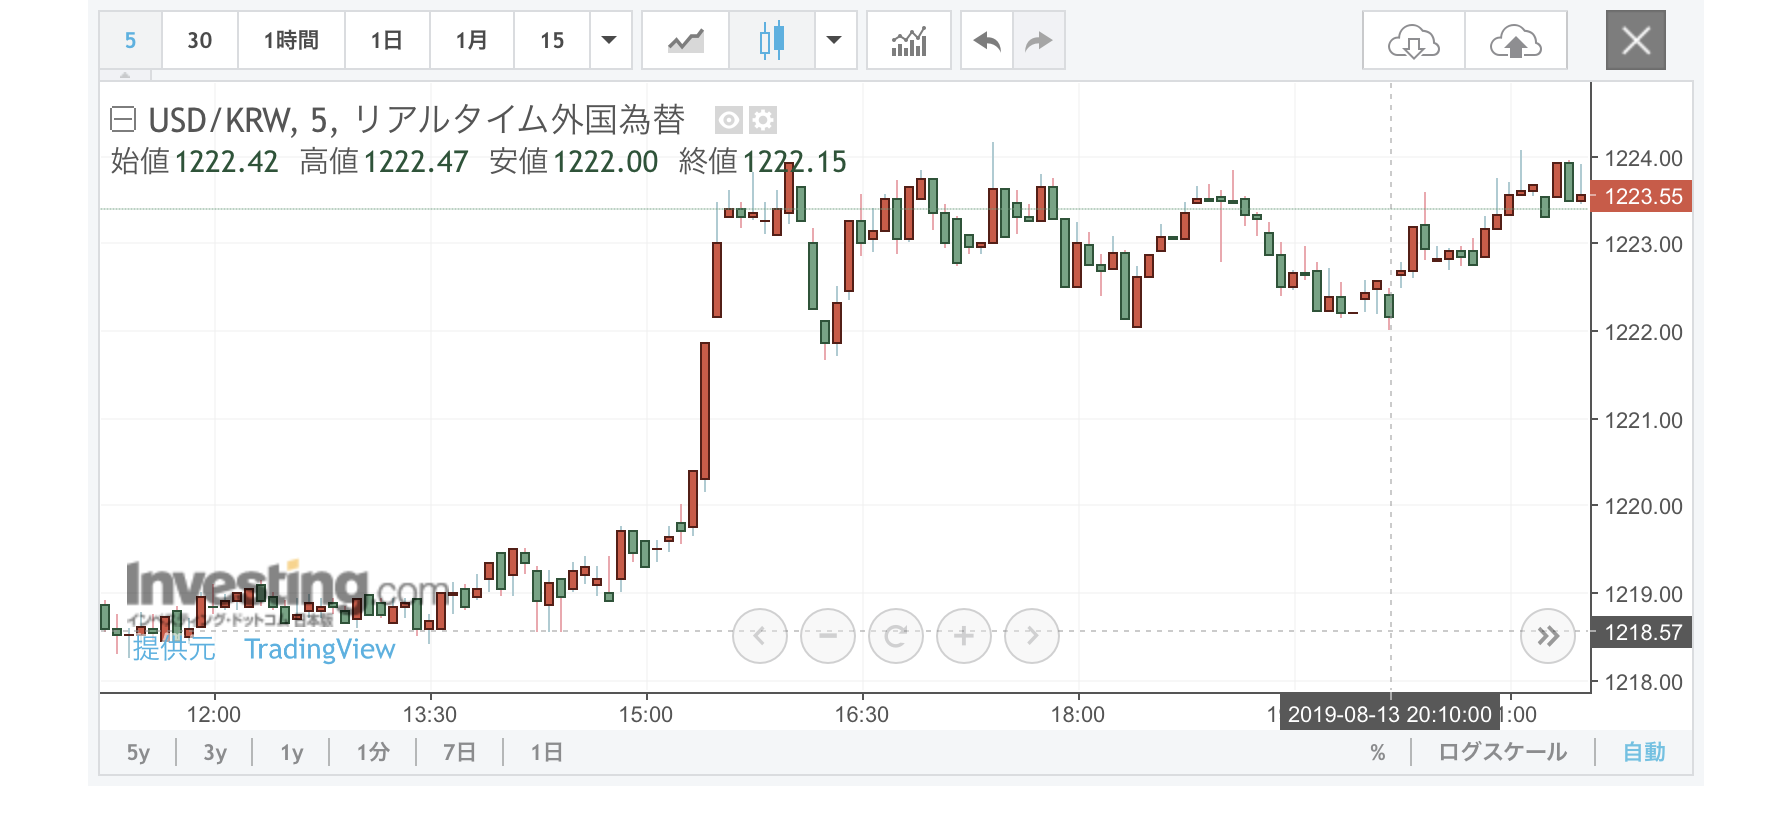Toggle USD/KRW series visibility eye icon
The height and width of the screenshot is (828, 1792).
[x=729, y=121]
